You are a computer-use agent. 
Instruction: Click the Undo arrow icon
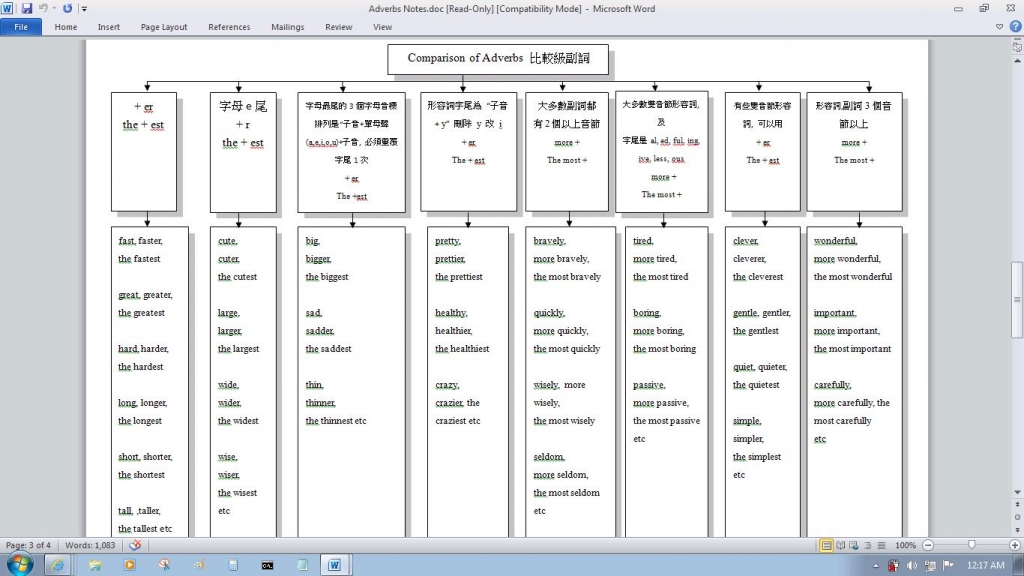click(x=44, y=9)
